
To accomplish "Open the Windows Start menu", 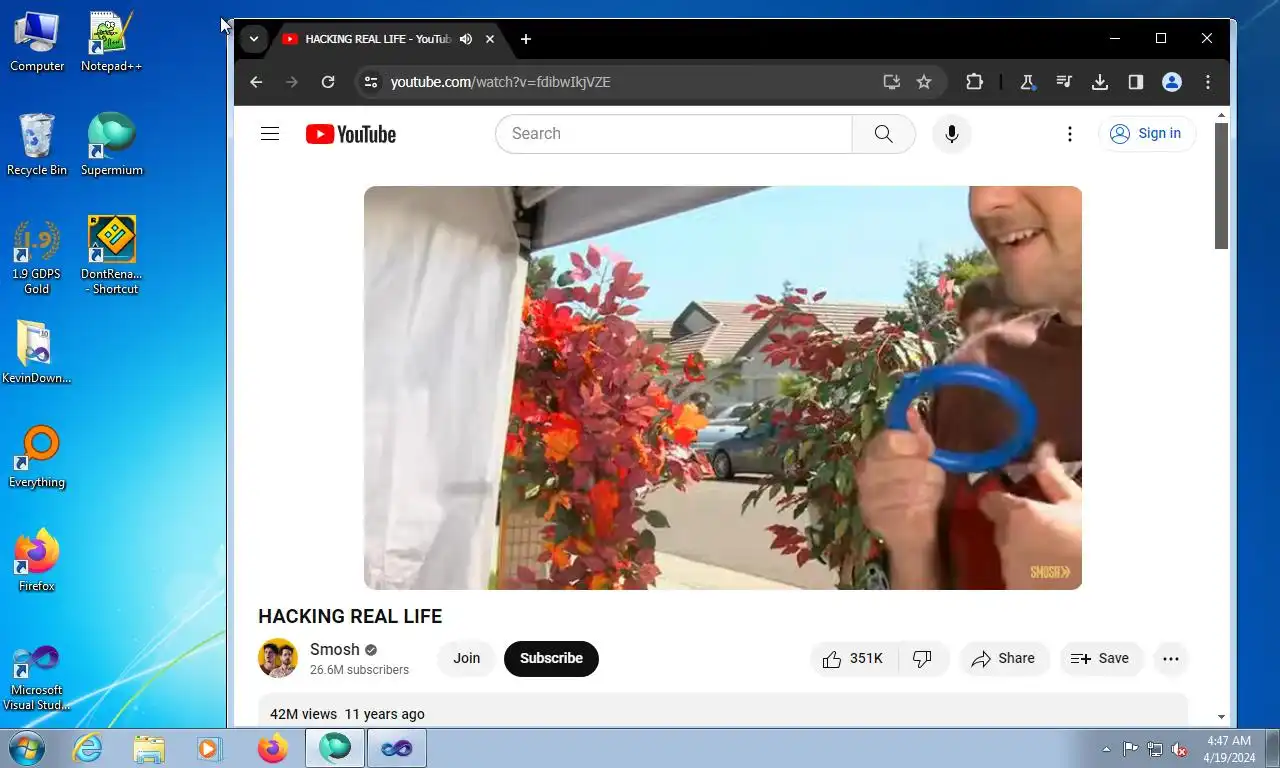I will 27,748.
